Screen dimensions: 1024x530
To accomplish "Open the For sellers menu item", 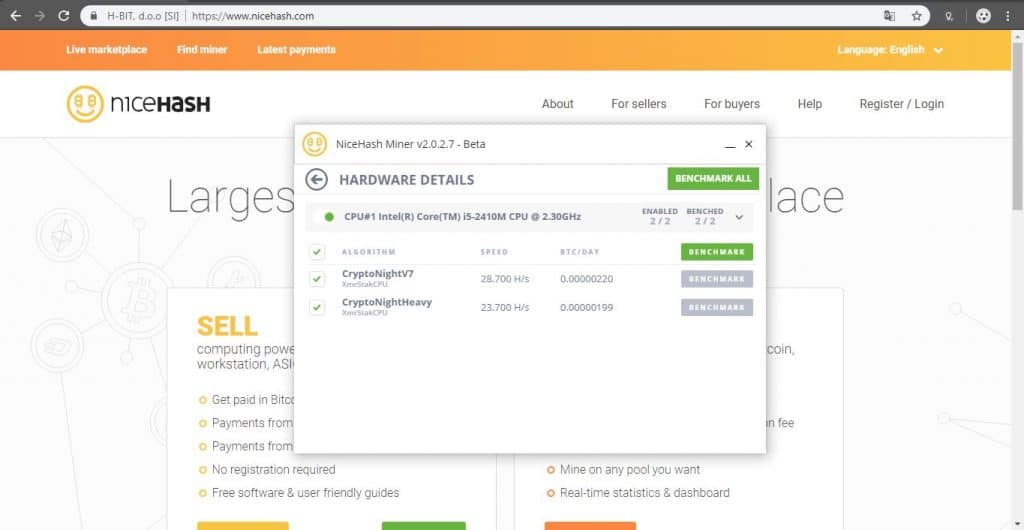I will (x=639, y=104).
